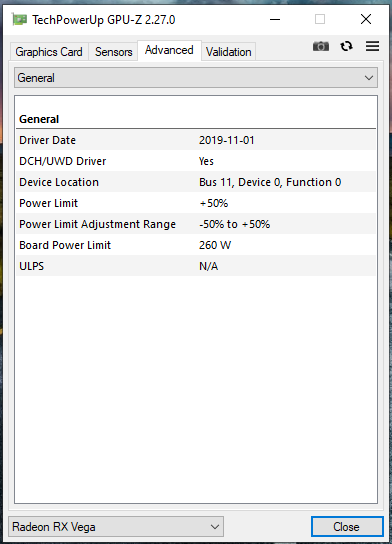This screenshot has height=544, width=392.
Task: Select the DCH/UWD Driver row label
Action: tap(62, 161)
